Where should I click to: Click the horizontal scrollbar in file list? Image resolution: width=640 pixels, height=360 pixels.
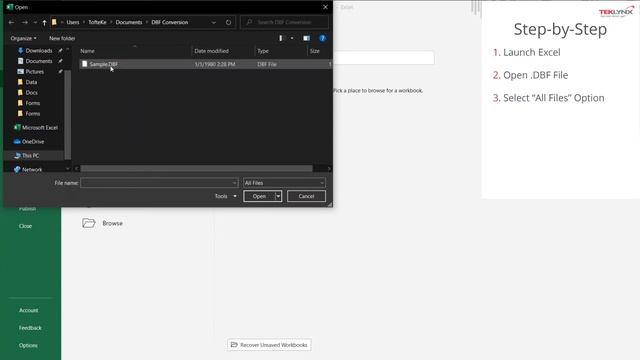(196, 169)
